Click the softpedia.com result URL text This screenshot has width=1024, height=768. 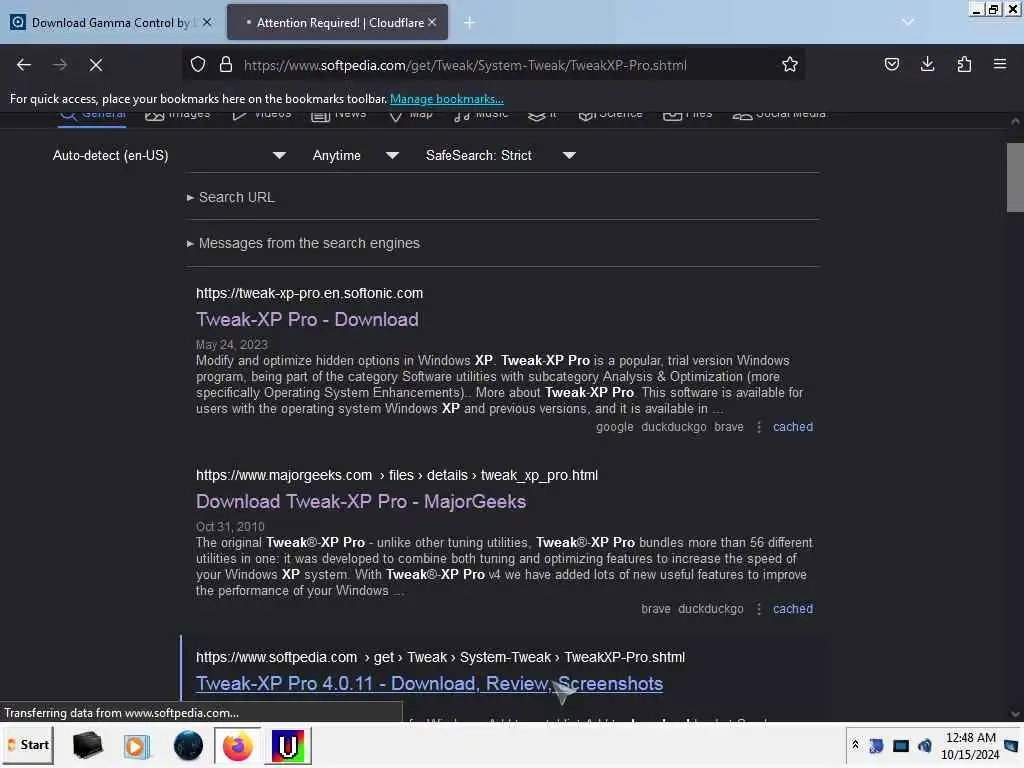click(440, 658)
